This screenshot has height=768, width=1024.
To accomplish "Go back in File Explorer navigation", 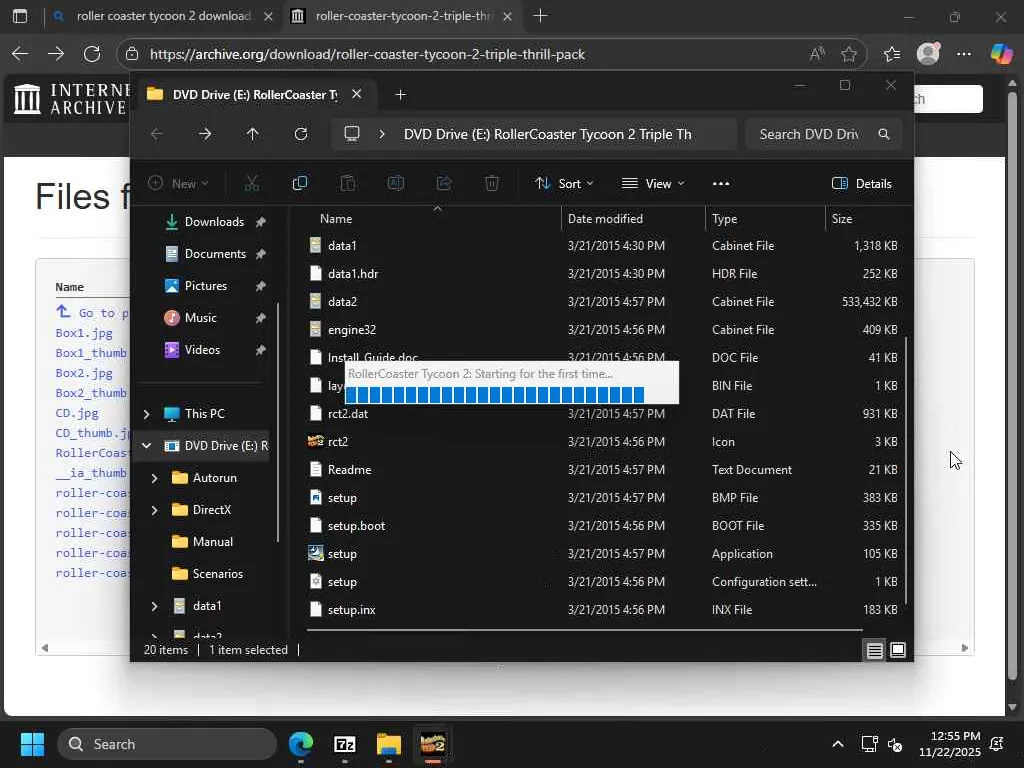I will (x=157, y=134).
